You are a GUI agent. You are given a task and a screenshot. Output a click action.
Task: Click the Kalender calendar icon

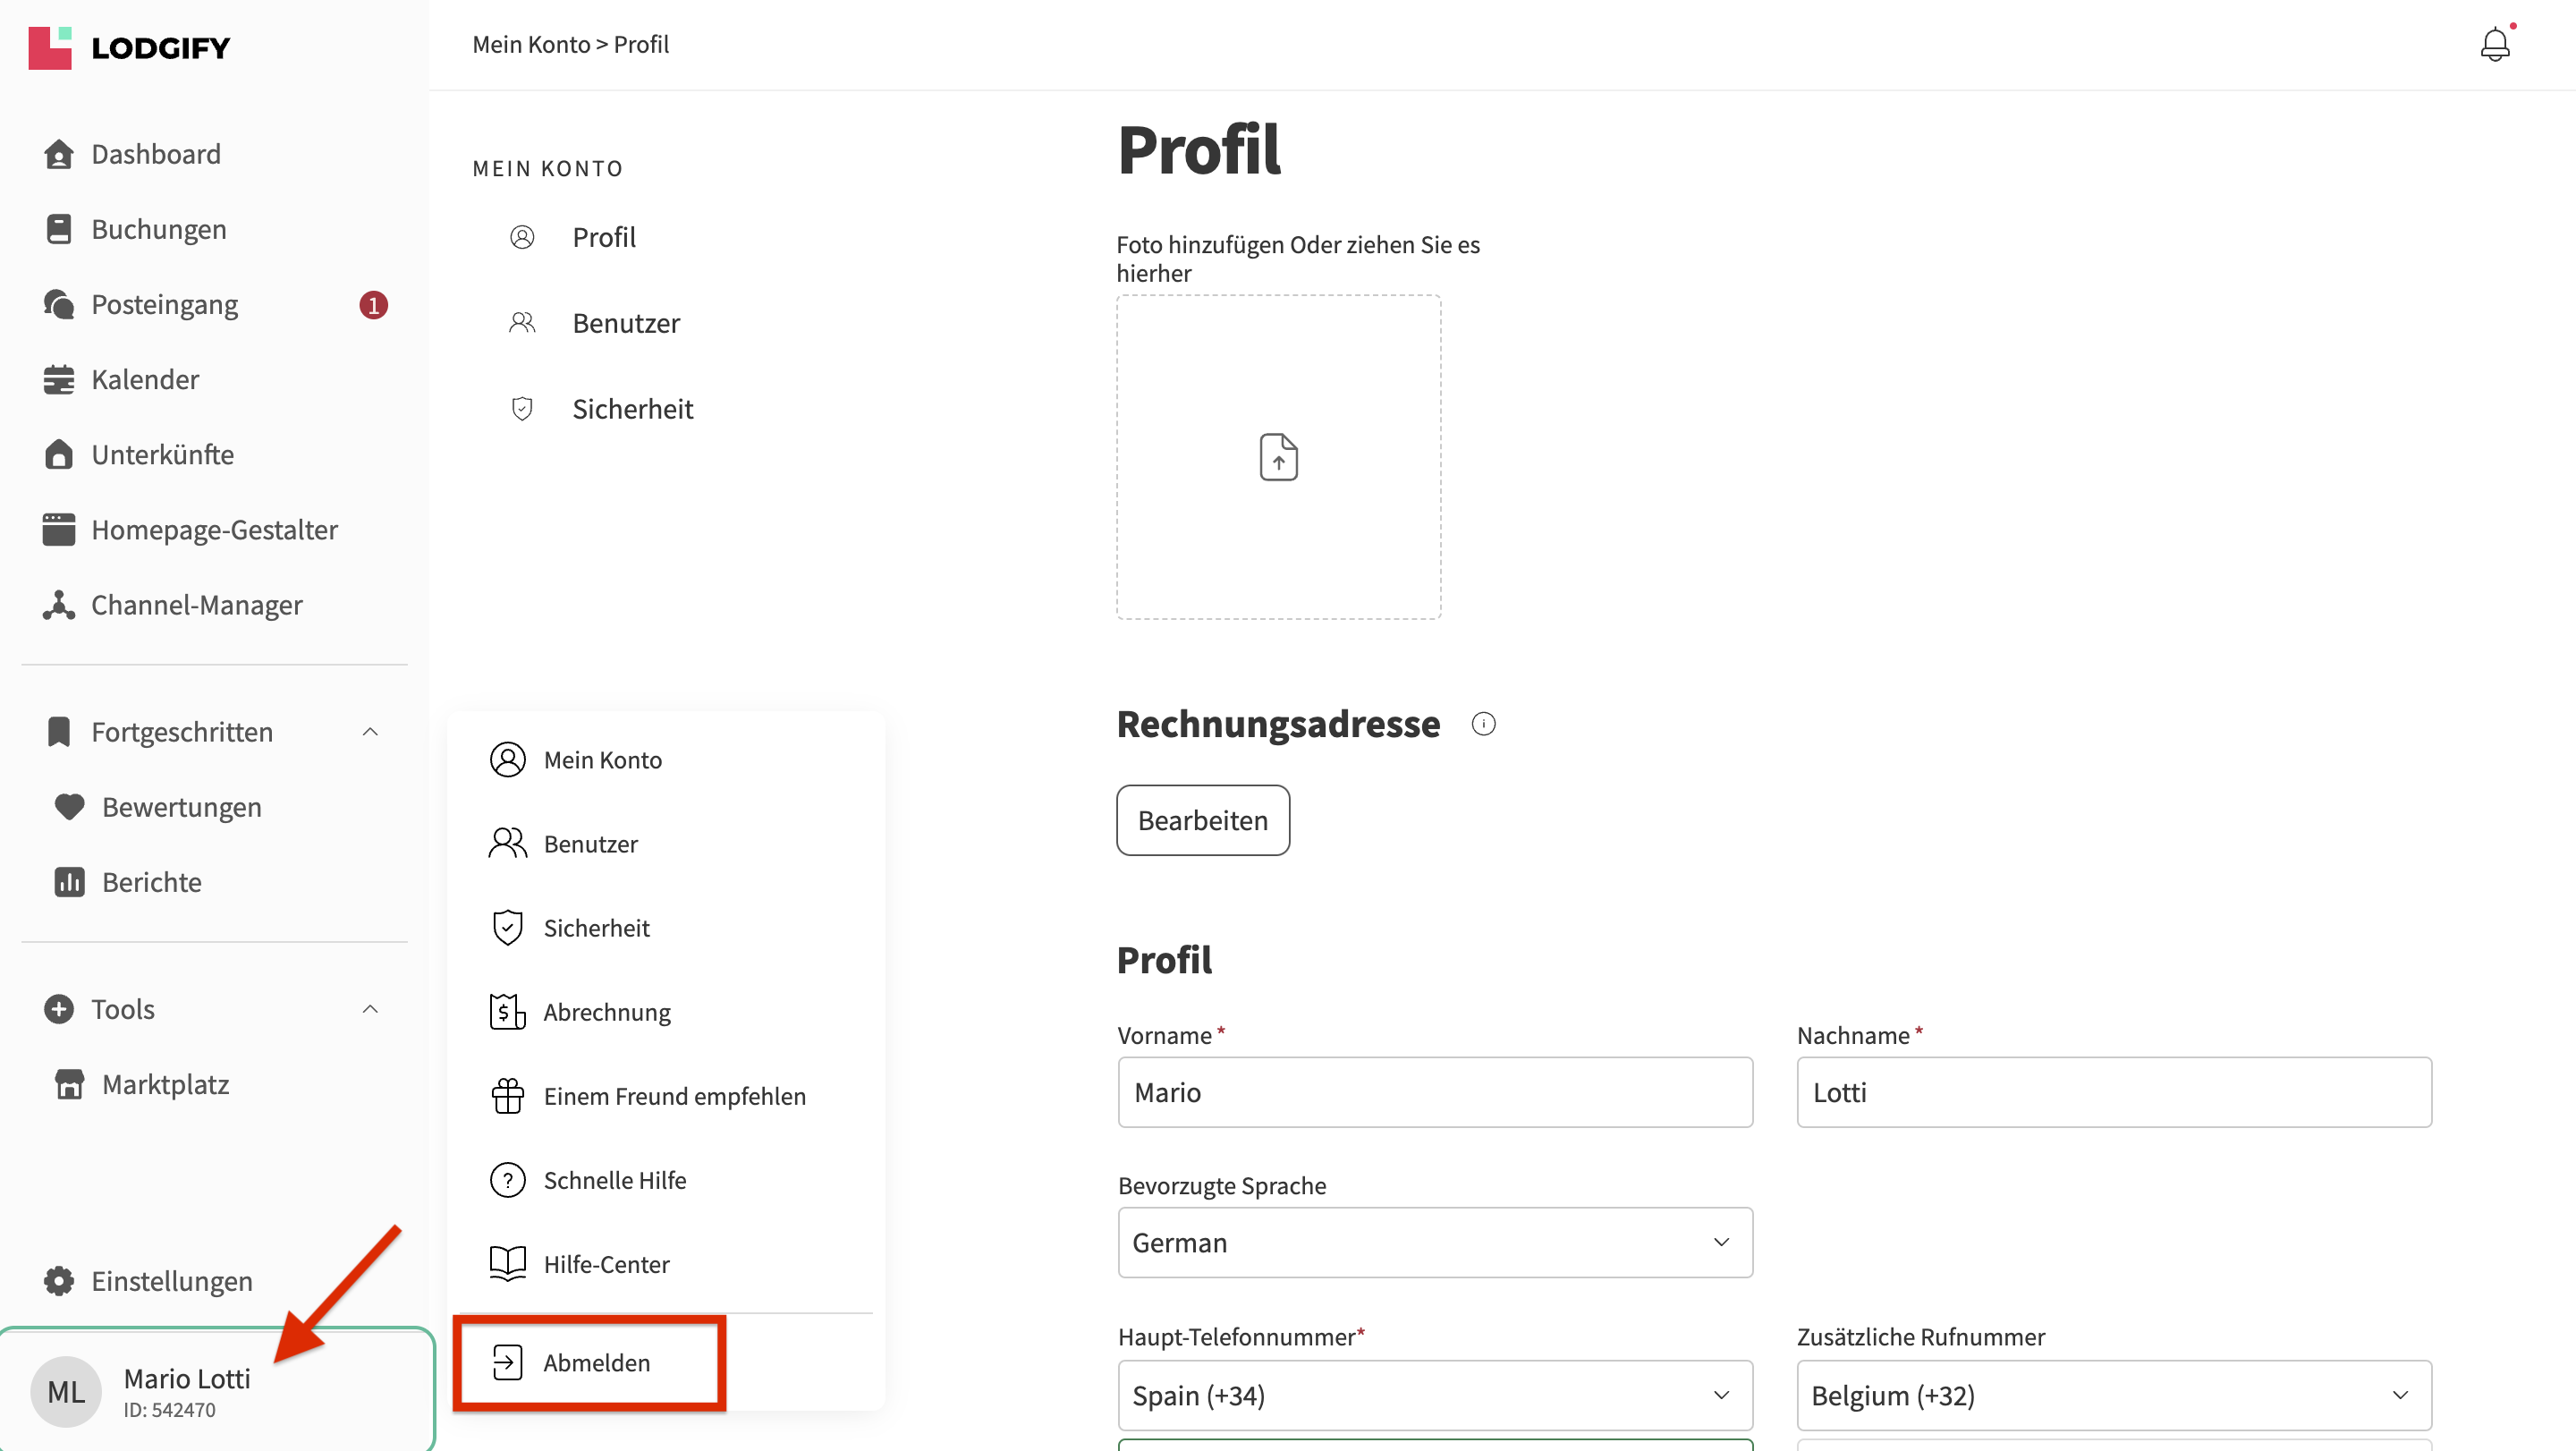coord(59,380)
